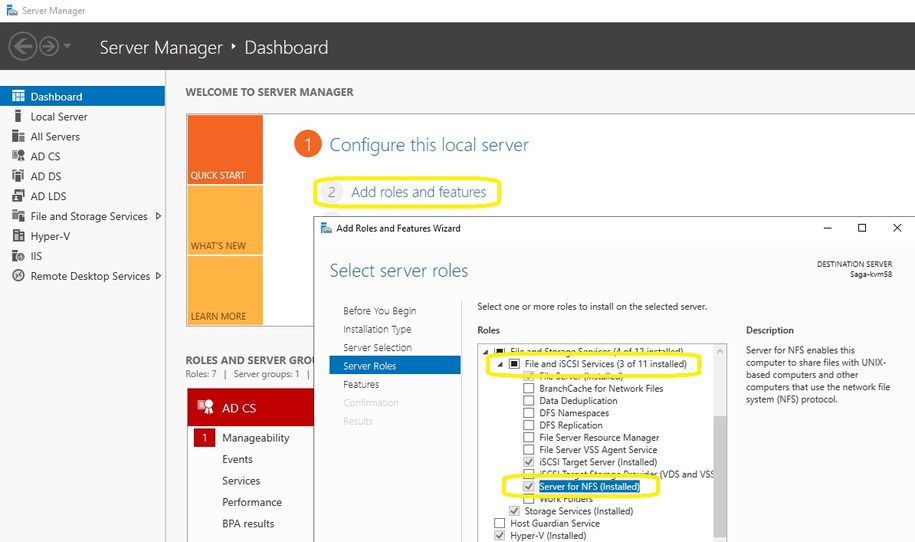
Task: Select the QUICK START tile
Action: point(225,149)
